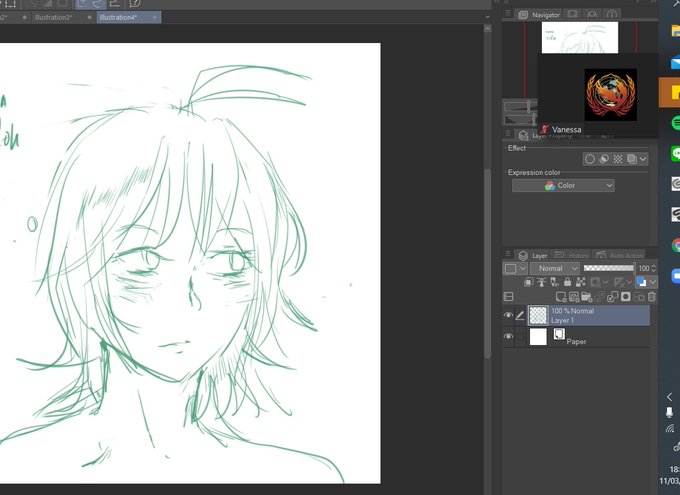Open the Normal blending mode dropdown
Viewport: 680px width, 495px height.
(555, 269)
